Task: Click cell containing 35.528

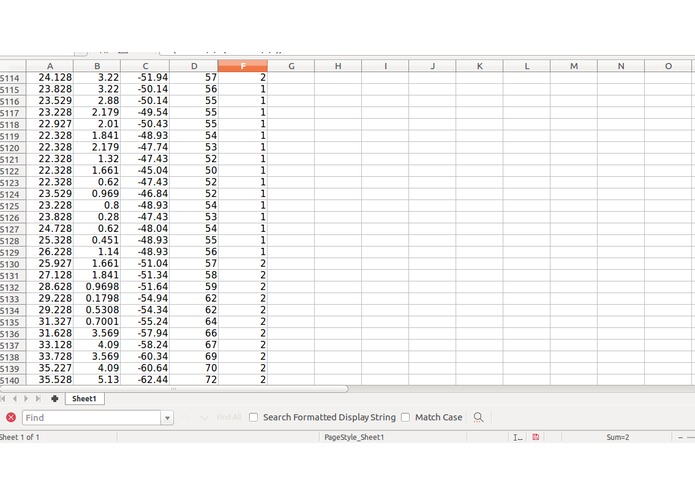Action: click(x=50, y=380)
